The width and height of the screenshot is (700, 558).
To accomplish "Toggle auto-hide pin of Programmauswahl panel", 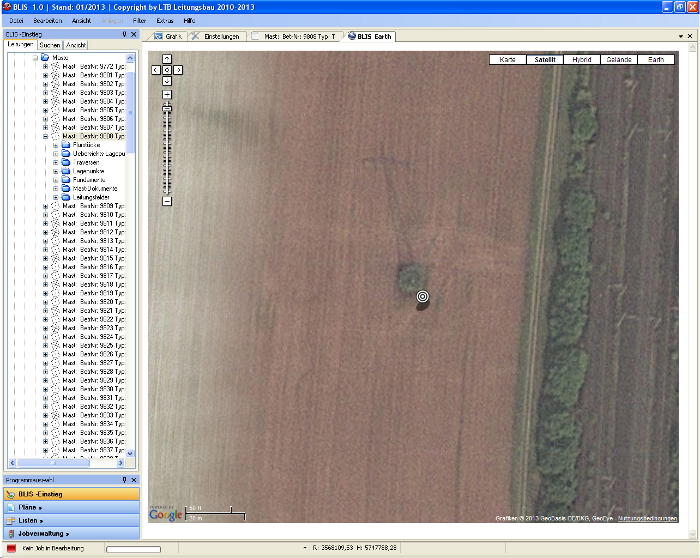I will (125, 480).
